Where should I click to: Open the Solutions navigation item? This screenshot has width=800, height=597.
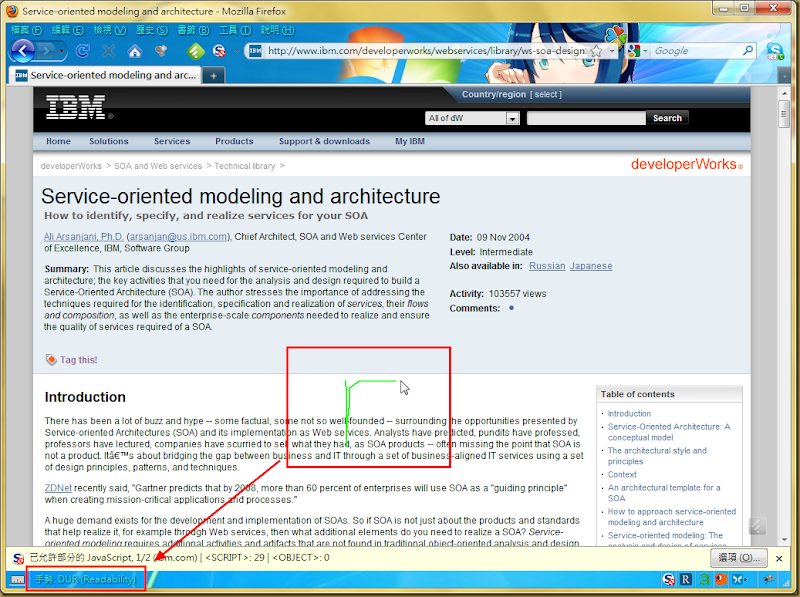point(109,141)
